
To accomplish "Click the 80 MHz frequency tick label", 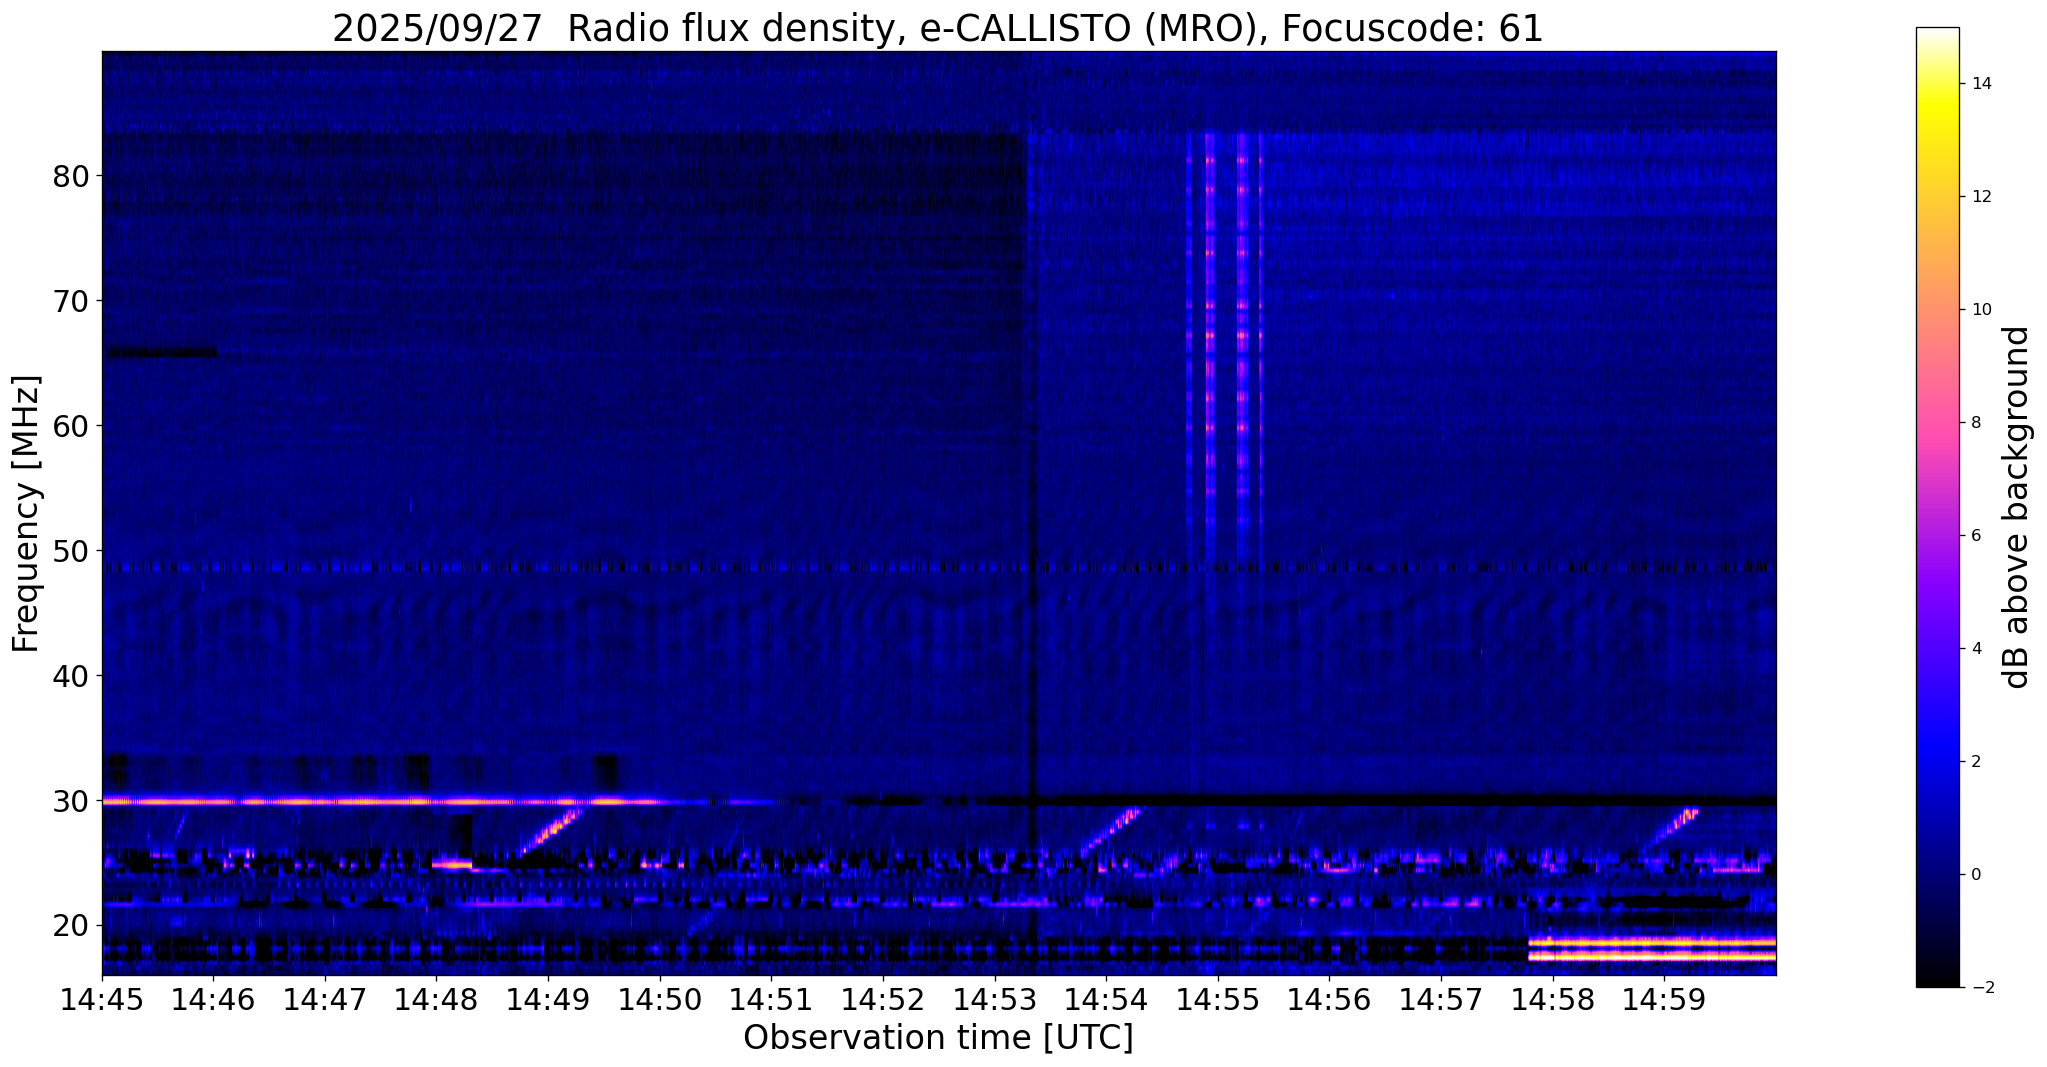I will [71, 176].
